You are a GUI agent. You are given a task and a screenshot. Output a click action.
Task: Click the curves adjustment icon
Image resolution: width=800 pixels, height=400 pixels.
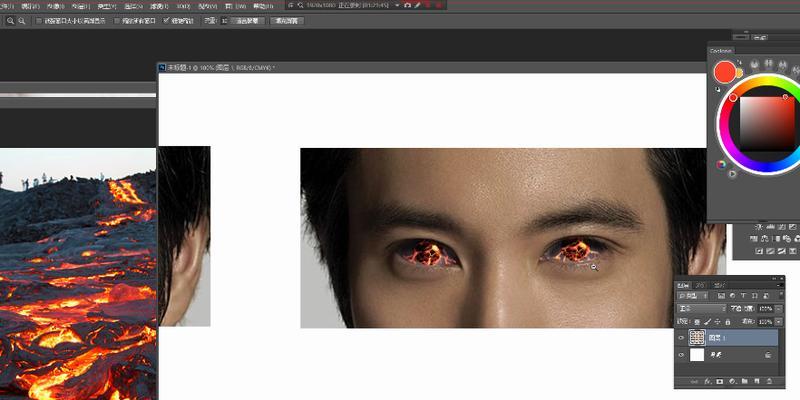pos(781,227)
